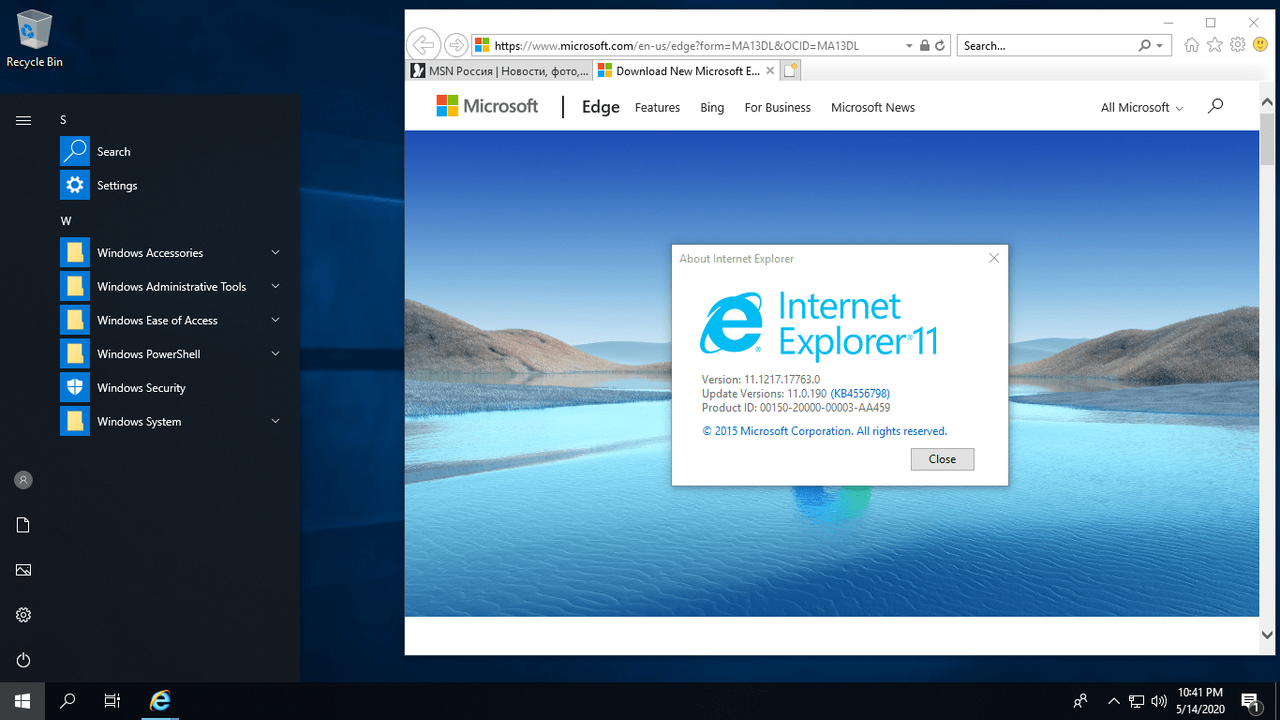The image size is (1280, 720).
Task: Open address bar autocomplete dropdown arrow
Action: tap(908, 46)
